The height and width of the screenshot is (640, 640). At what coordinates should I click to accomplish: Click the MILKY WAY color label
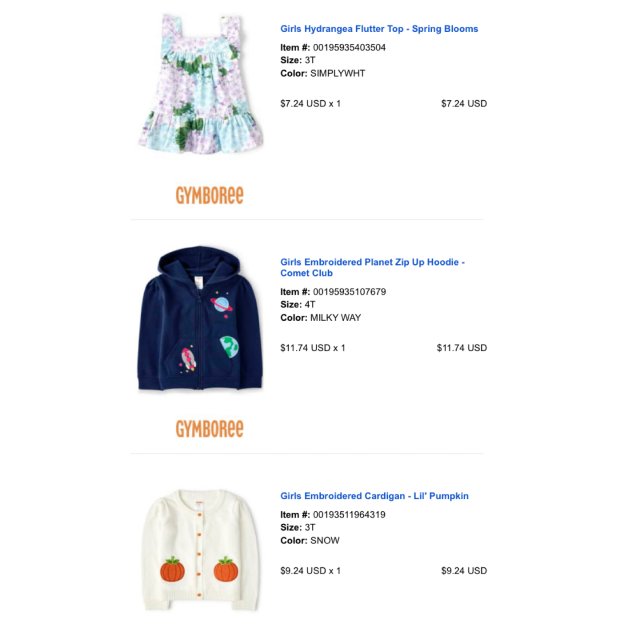[x=336, y=318]
